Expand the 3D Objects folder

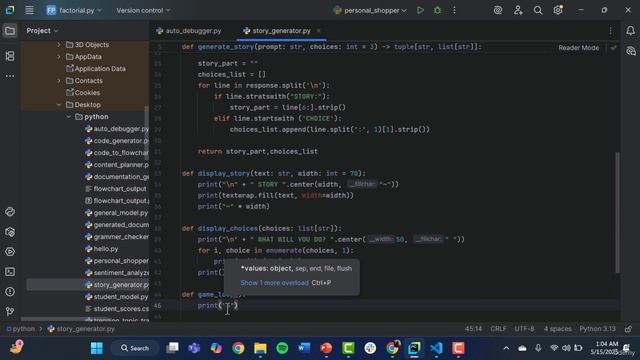click(59, 44)
